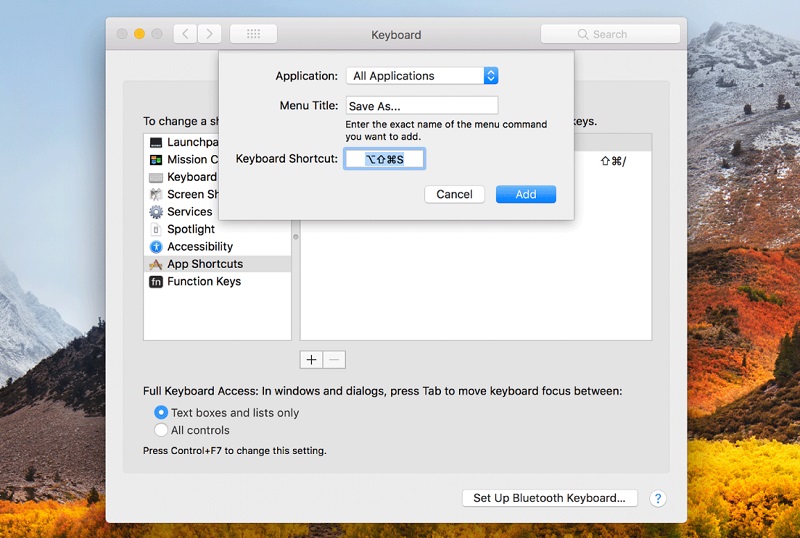Select 'Text boxes and lists only' radio button

161,413
